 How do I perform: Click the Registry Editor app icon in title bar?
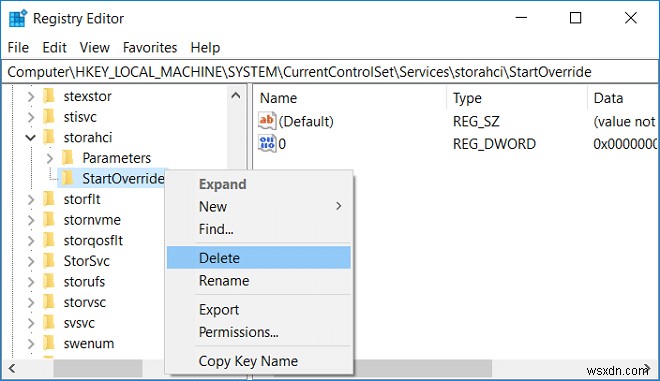point(17,19)
